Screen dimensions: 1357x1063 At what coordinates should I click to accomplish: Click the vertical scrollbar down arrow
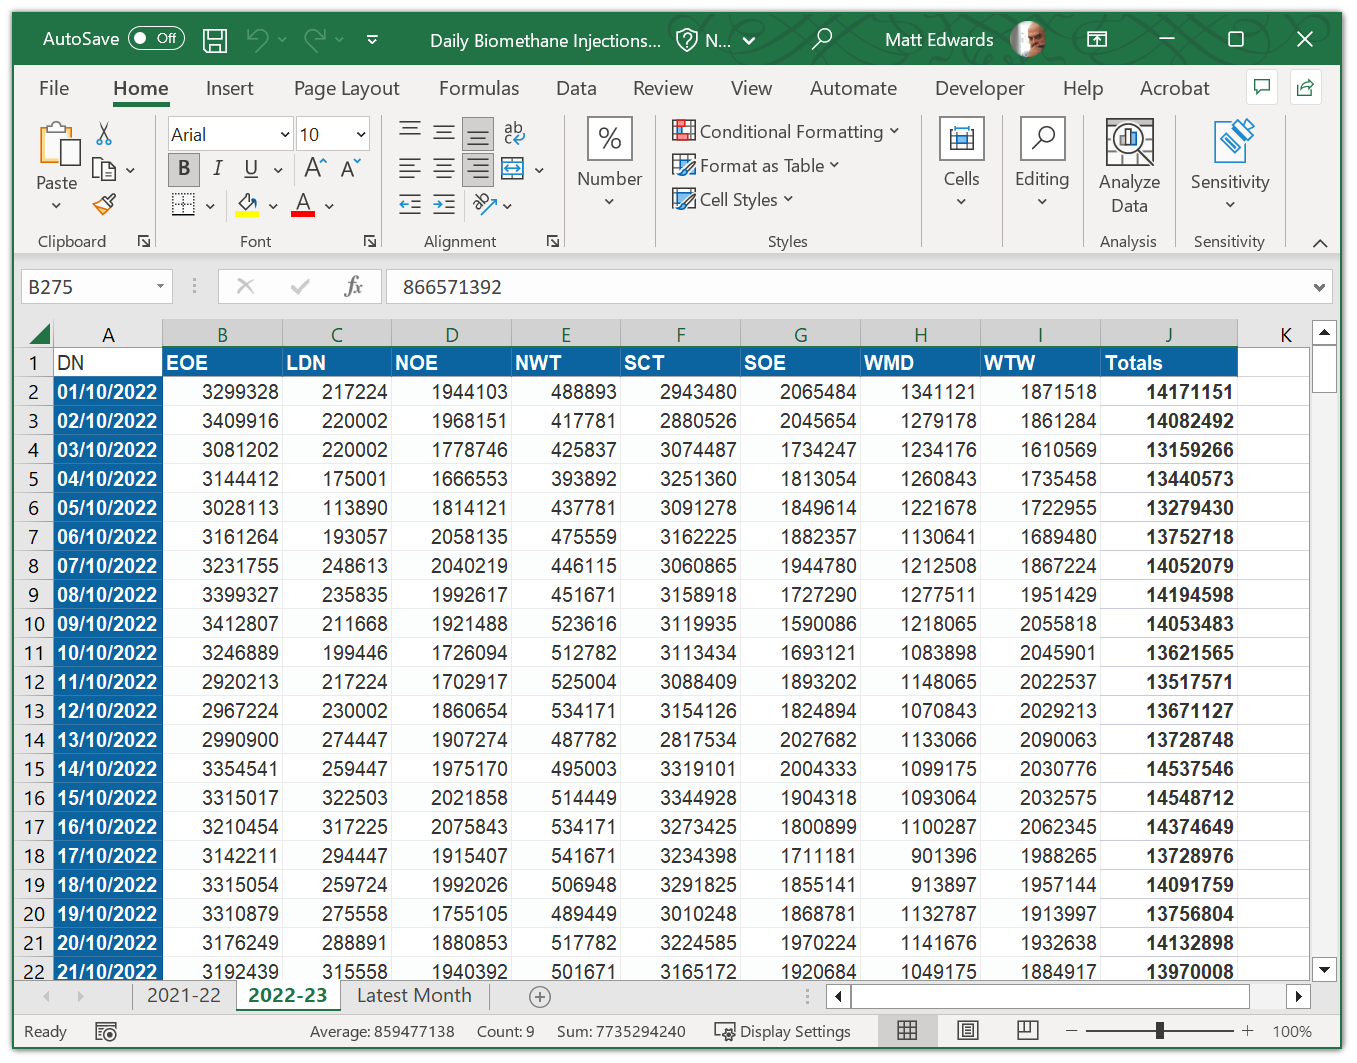1324,969
